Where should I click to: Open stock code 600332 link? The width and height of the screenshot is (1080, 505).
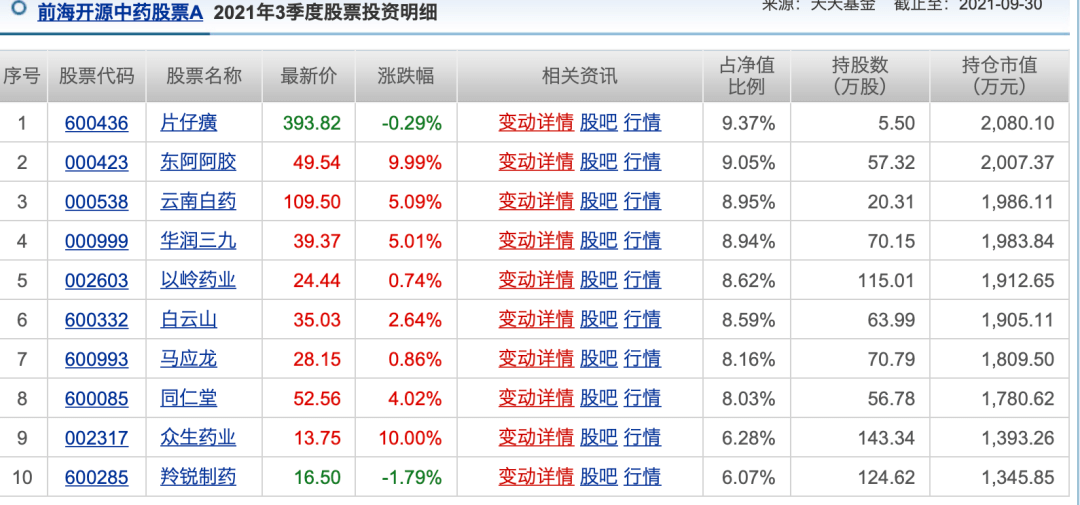[x=96, y=320]
